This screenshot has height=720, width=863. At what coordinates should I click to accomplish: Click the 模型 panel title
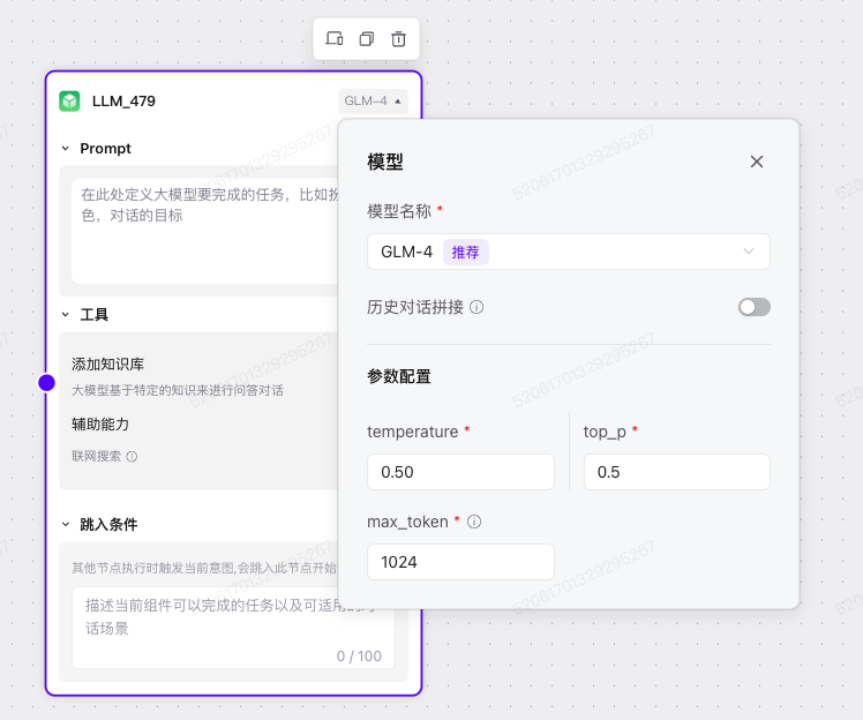[385, 162]
